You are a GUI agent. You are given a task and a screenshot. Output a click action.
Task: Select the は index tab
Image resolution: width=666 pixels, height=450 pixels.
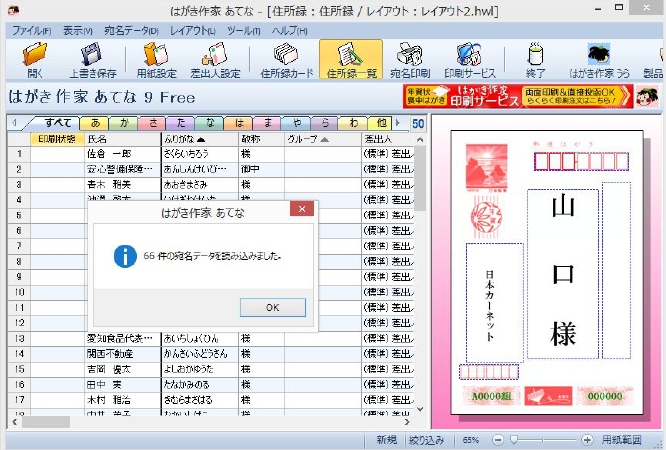click(239, 123)
